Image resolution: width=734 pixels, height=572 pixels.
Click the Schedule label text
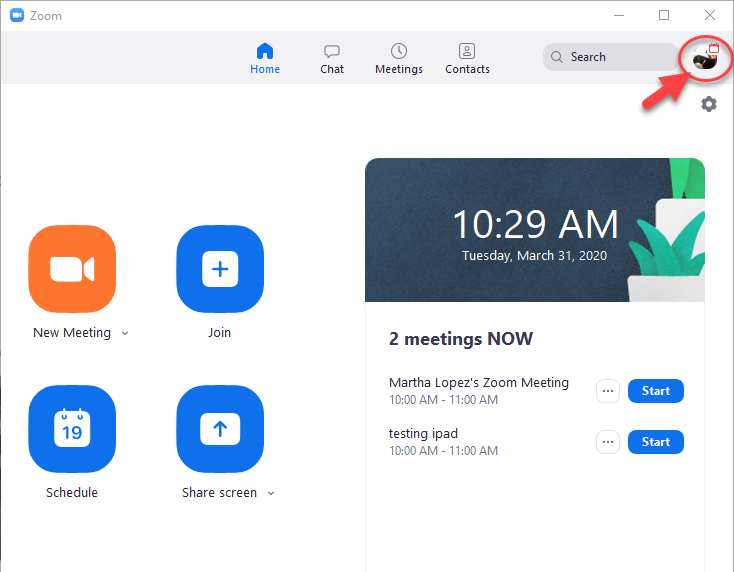coord(72,492)
